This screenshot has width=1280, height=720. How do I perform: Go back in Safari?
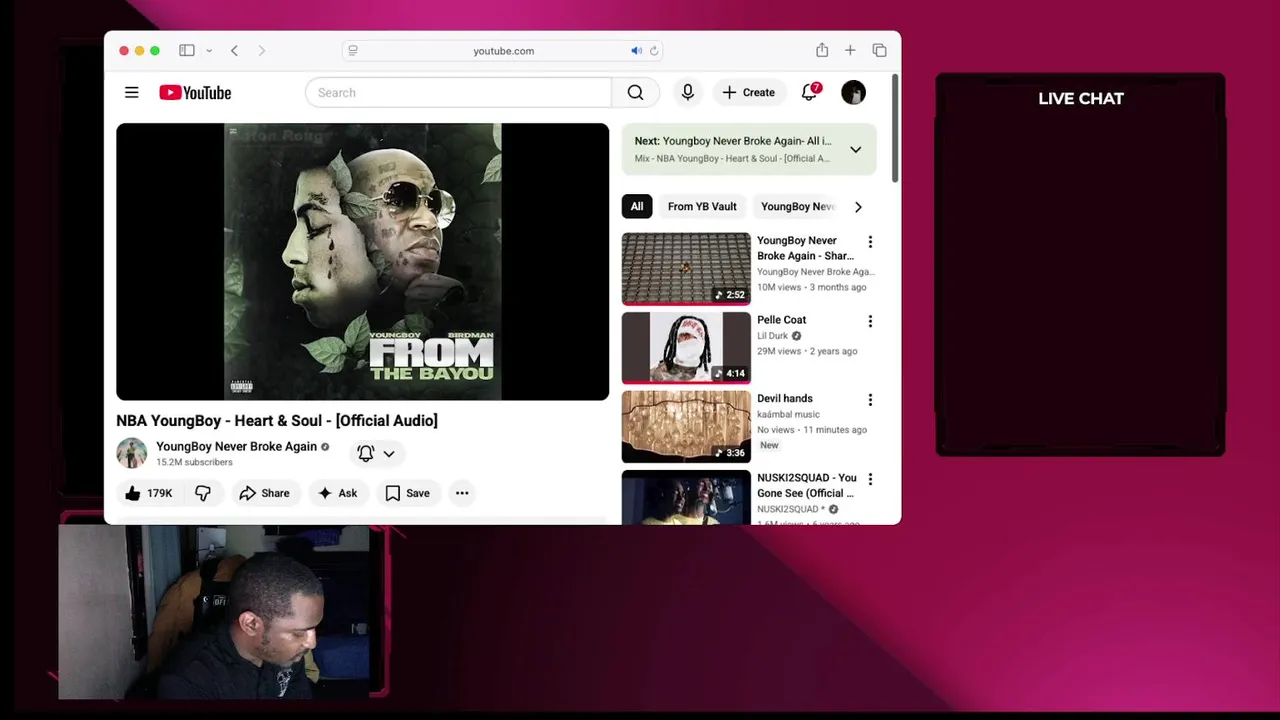[x=234, y=50]
